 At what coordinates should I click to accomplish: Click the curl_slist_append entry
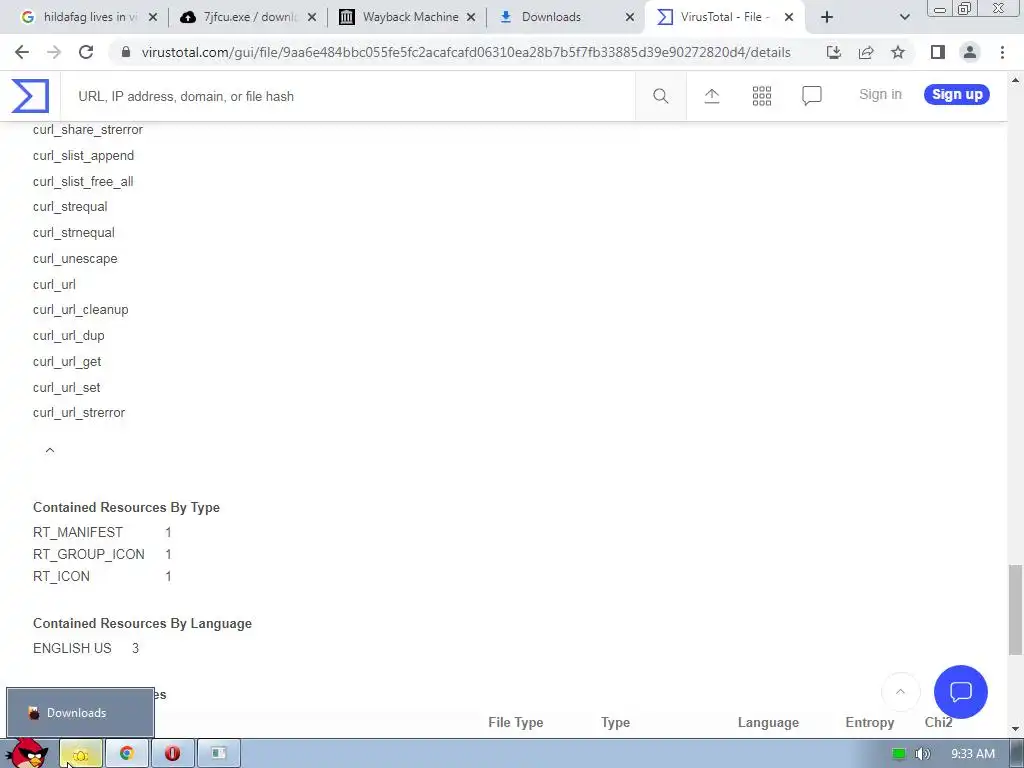[x=83, y=155]
